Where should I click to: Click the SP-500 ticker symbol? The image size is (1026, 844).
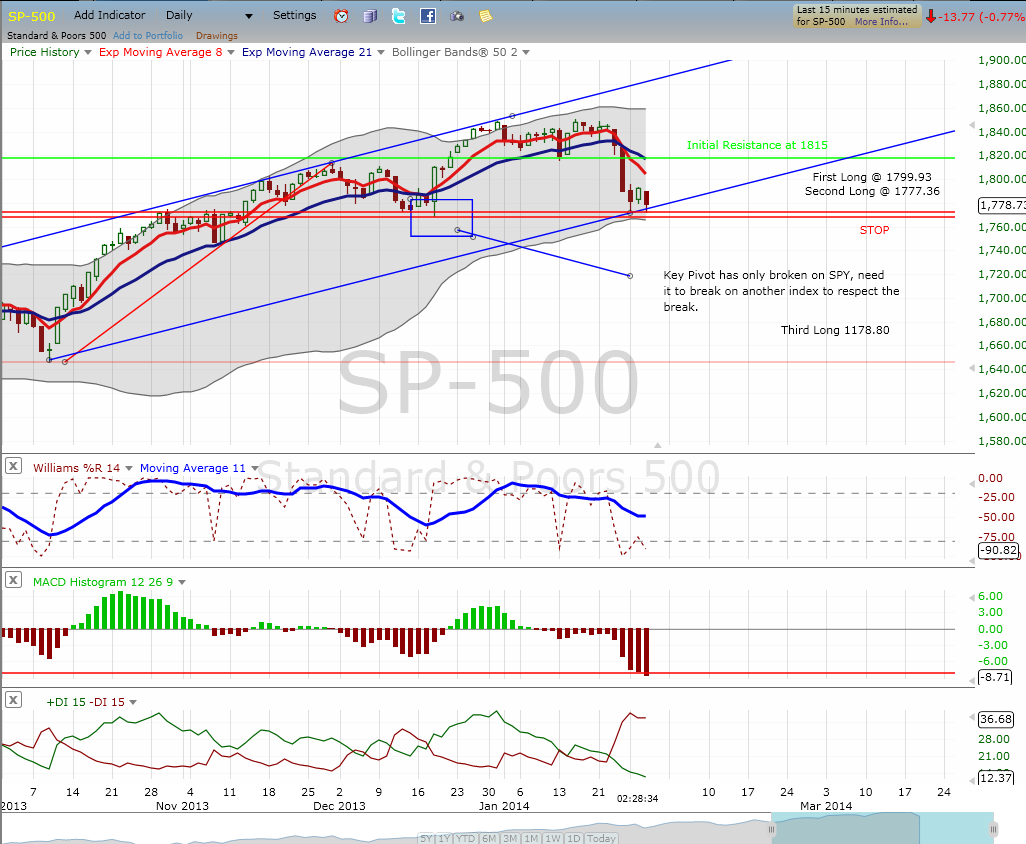[31, 16]
